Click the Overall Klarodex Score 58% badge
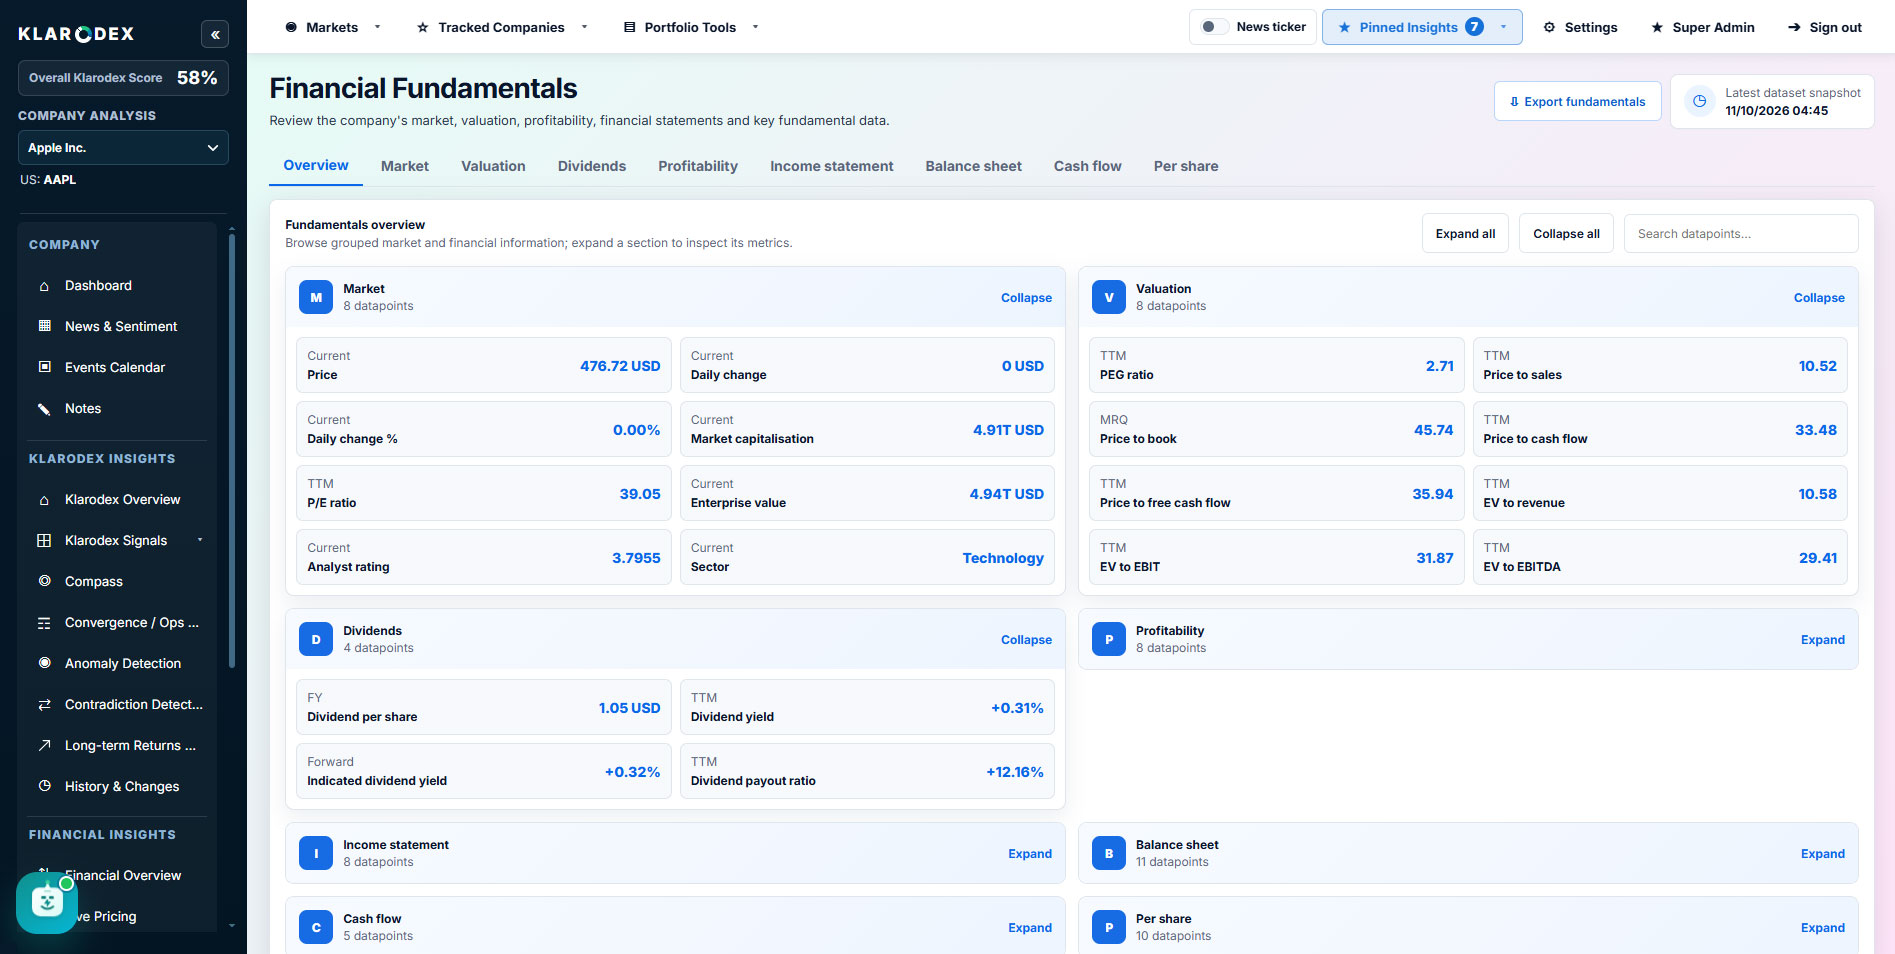The width and height of the screenshot is (1895, 954). pos(123,78)
